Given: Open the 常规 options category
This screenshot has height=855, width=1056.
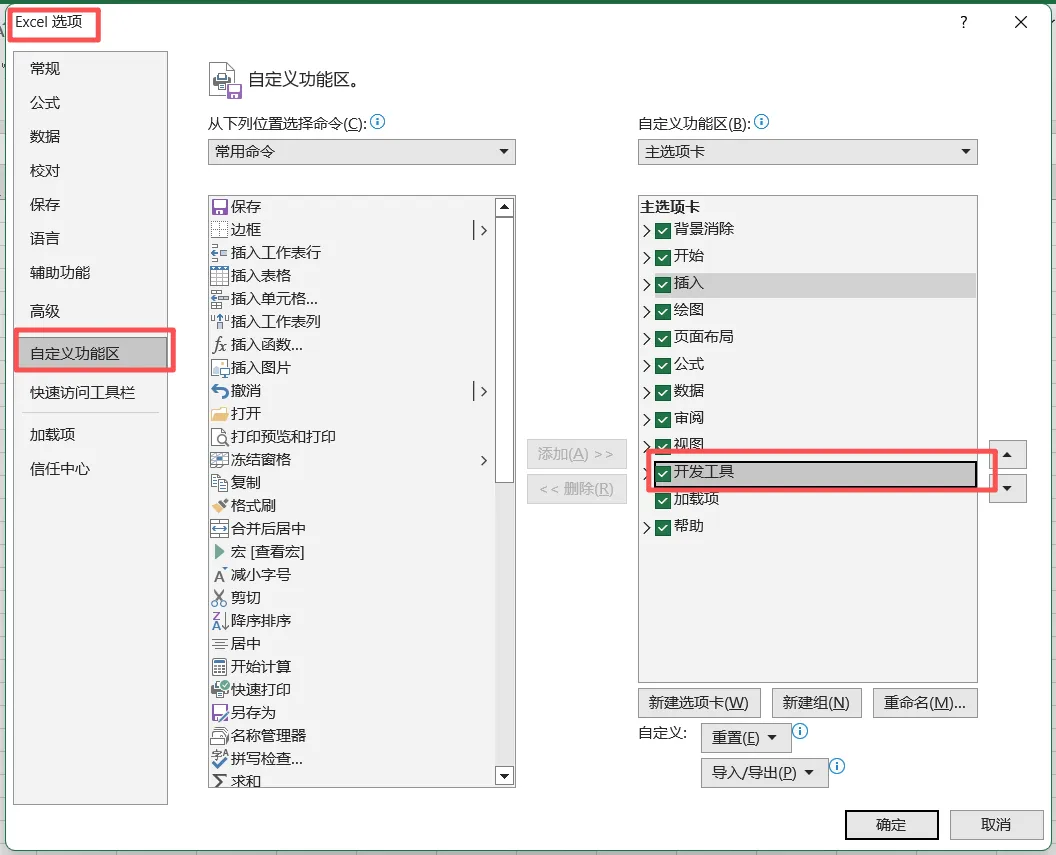Looking at the screenshot, I should tap(90, 69).
